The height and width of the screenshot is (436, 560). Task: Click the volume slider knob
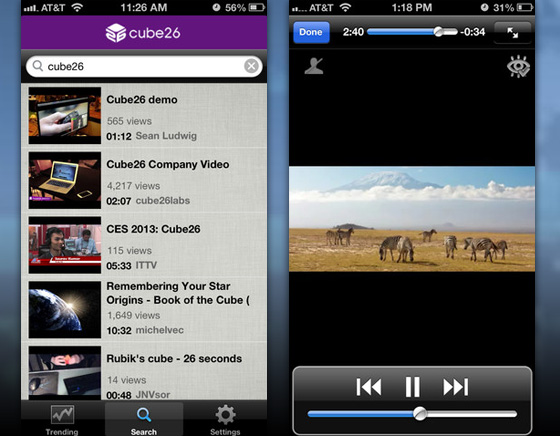pos(420,414)
